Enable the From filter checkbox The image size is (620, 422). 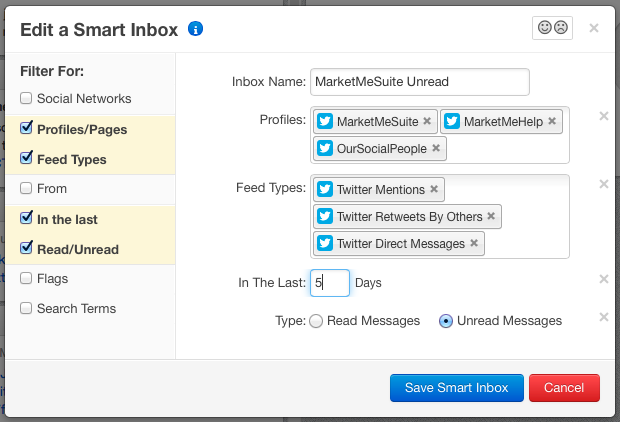tap(26, 188)
